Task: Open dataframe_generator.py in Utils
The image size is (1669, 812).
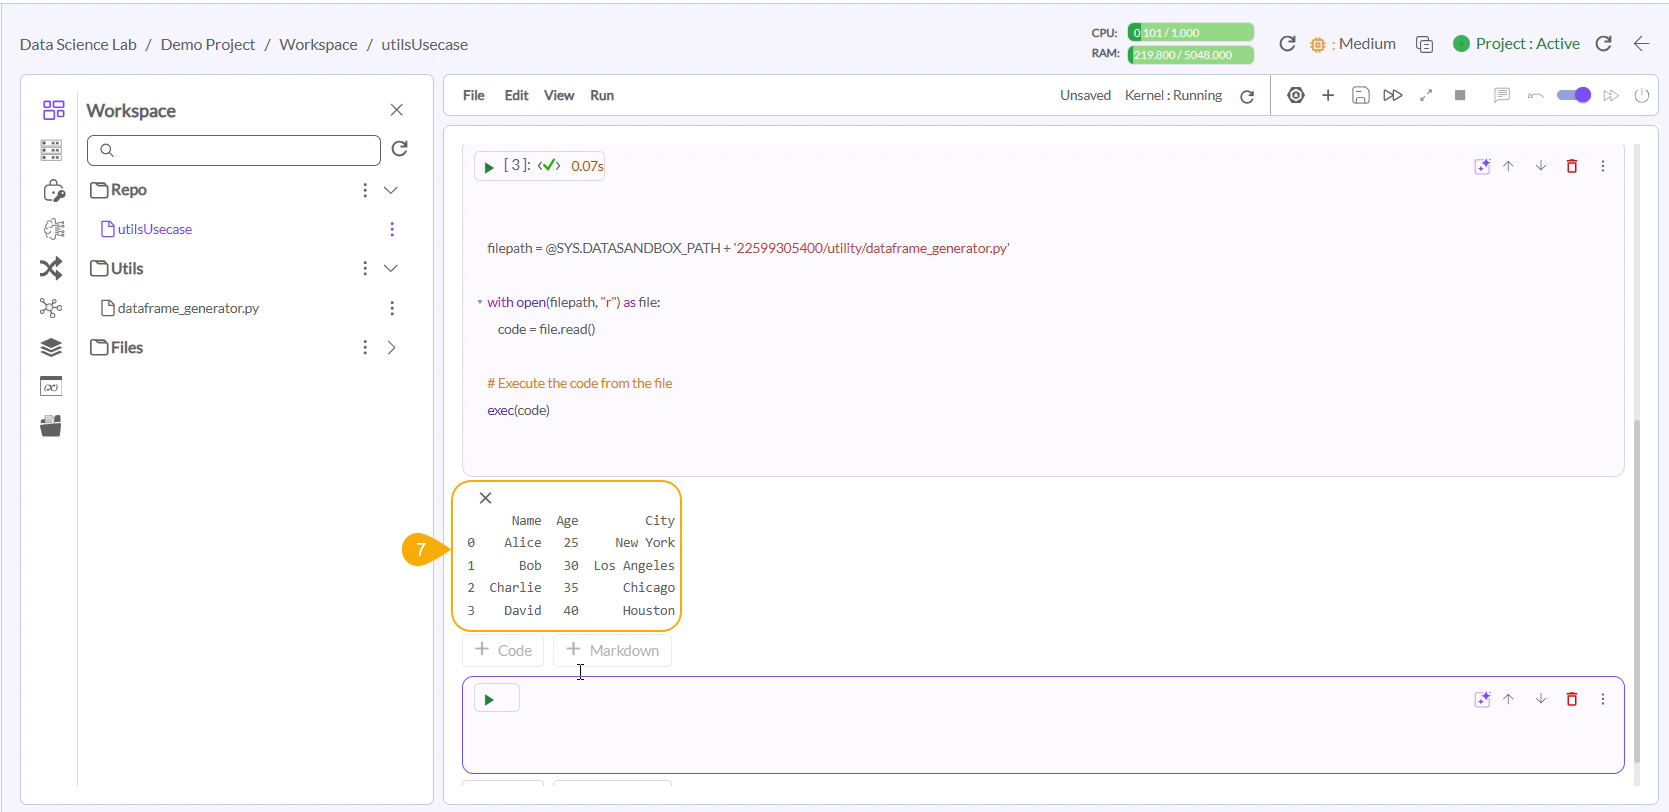Action: [188, 309]
